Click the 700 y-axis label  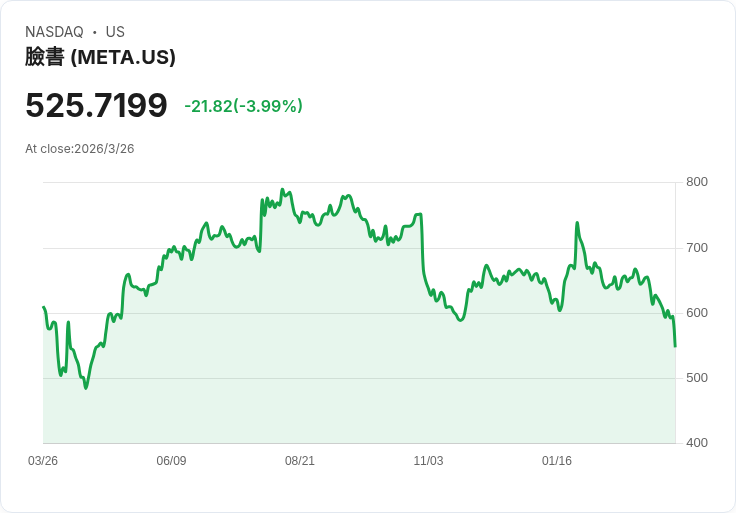(x=696, y=248)
